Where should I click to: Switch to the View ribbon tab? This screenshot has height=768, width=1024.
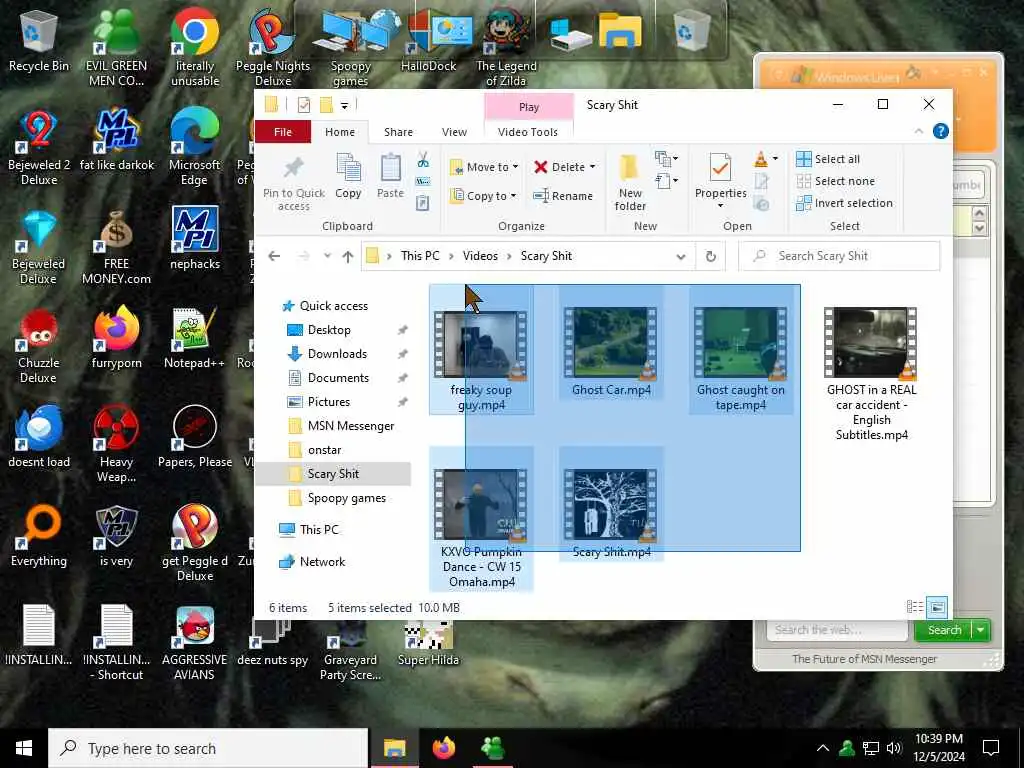coord(455,132)
